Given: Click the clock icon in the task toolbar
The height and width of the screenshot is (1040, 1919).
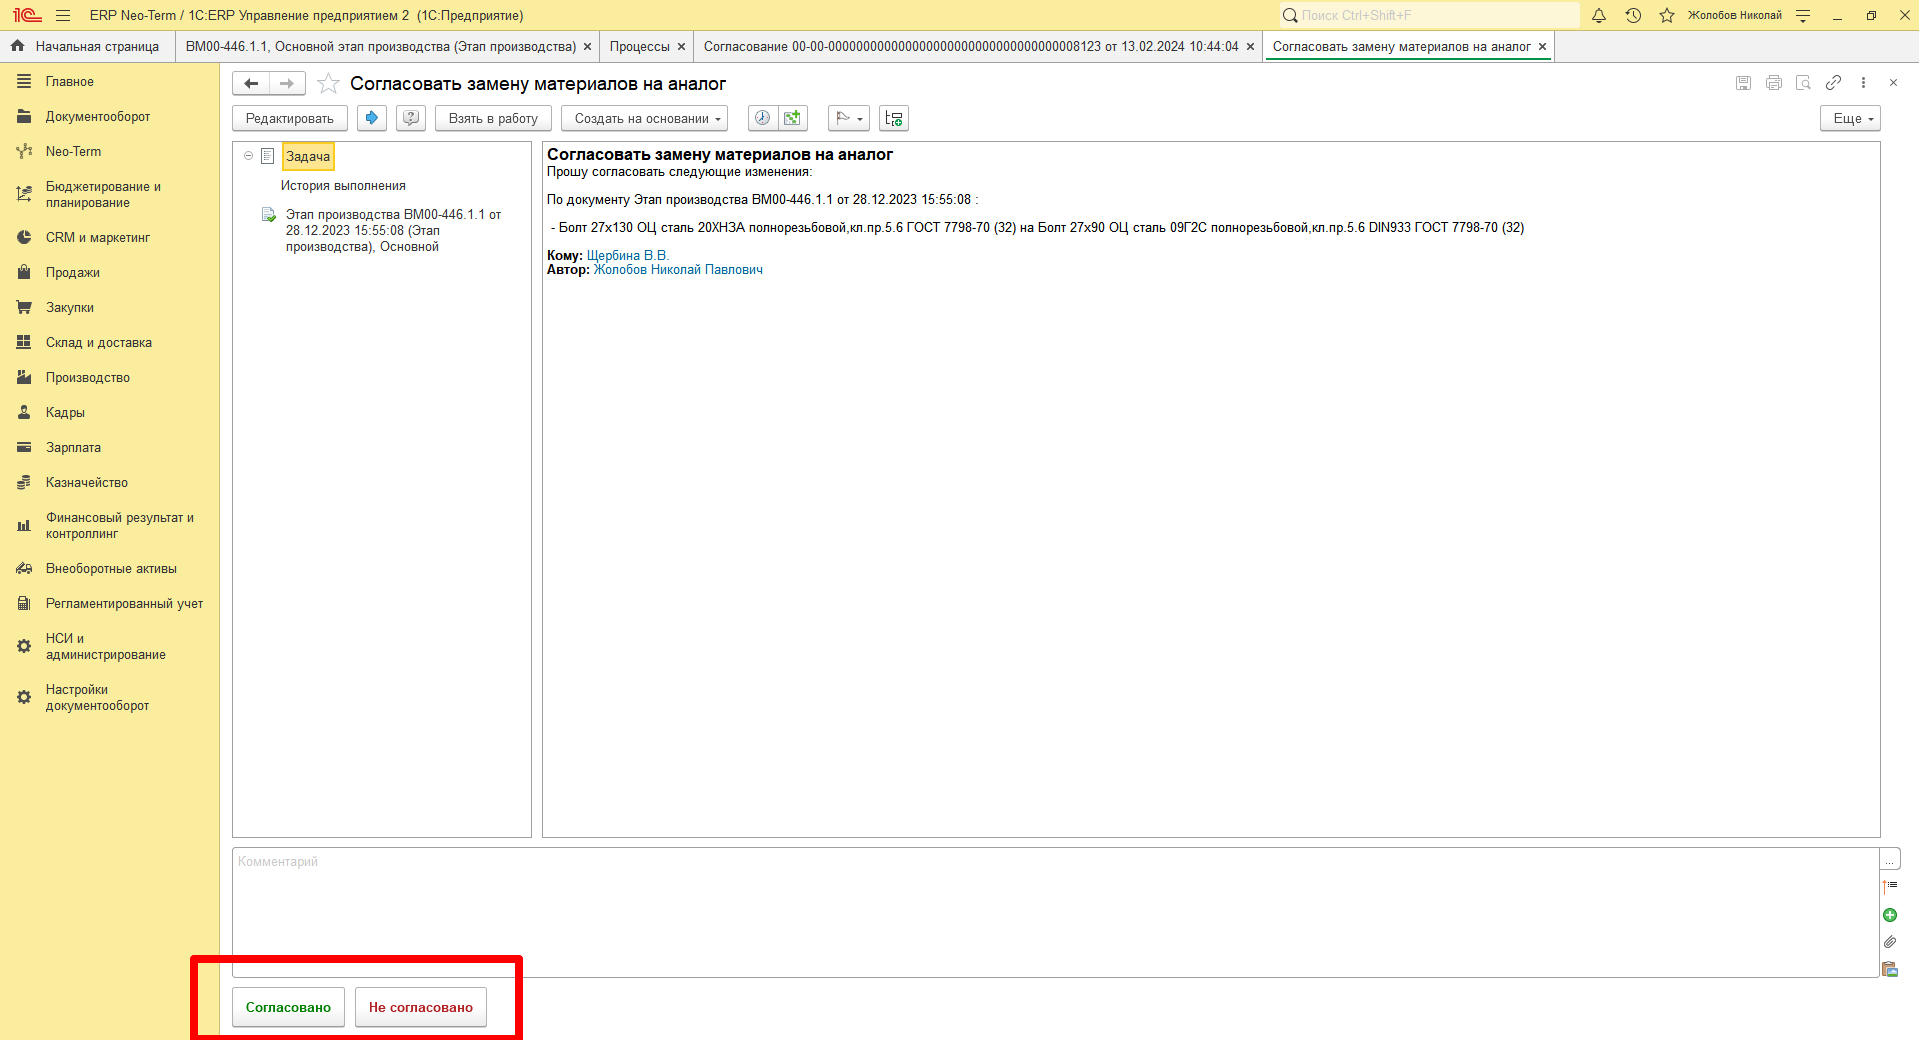Looking at the screenshot, I should pos(762,118).
